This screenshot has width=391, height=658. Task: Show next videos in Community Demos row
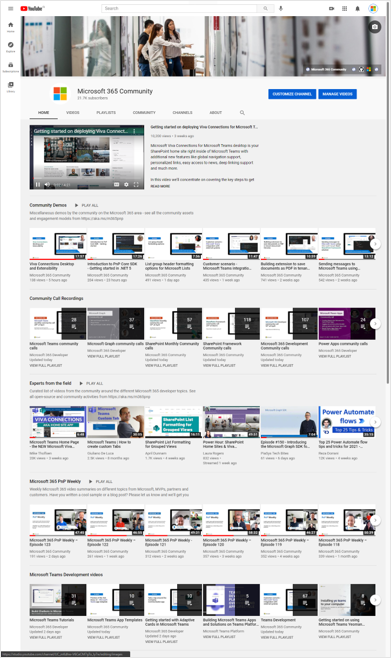375,243
